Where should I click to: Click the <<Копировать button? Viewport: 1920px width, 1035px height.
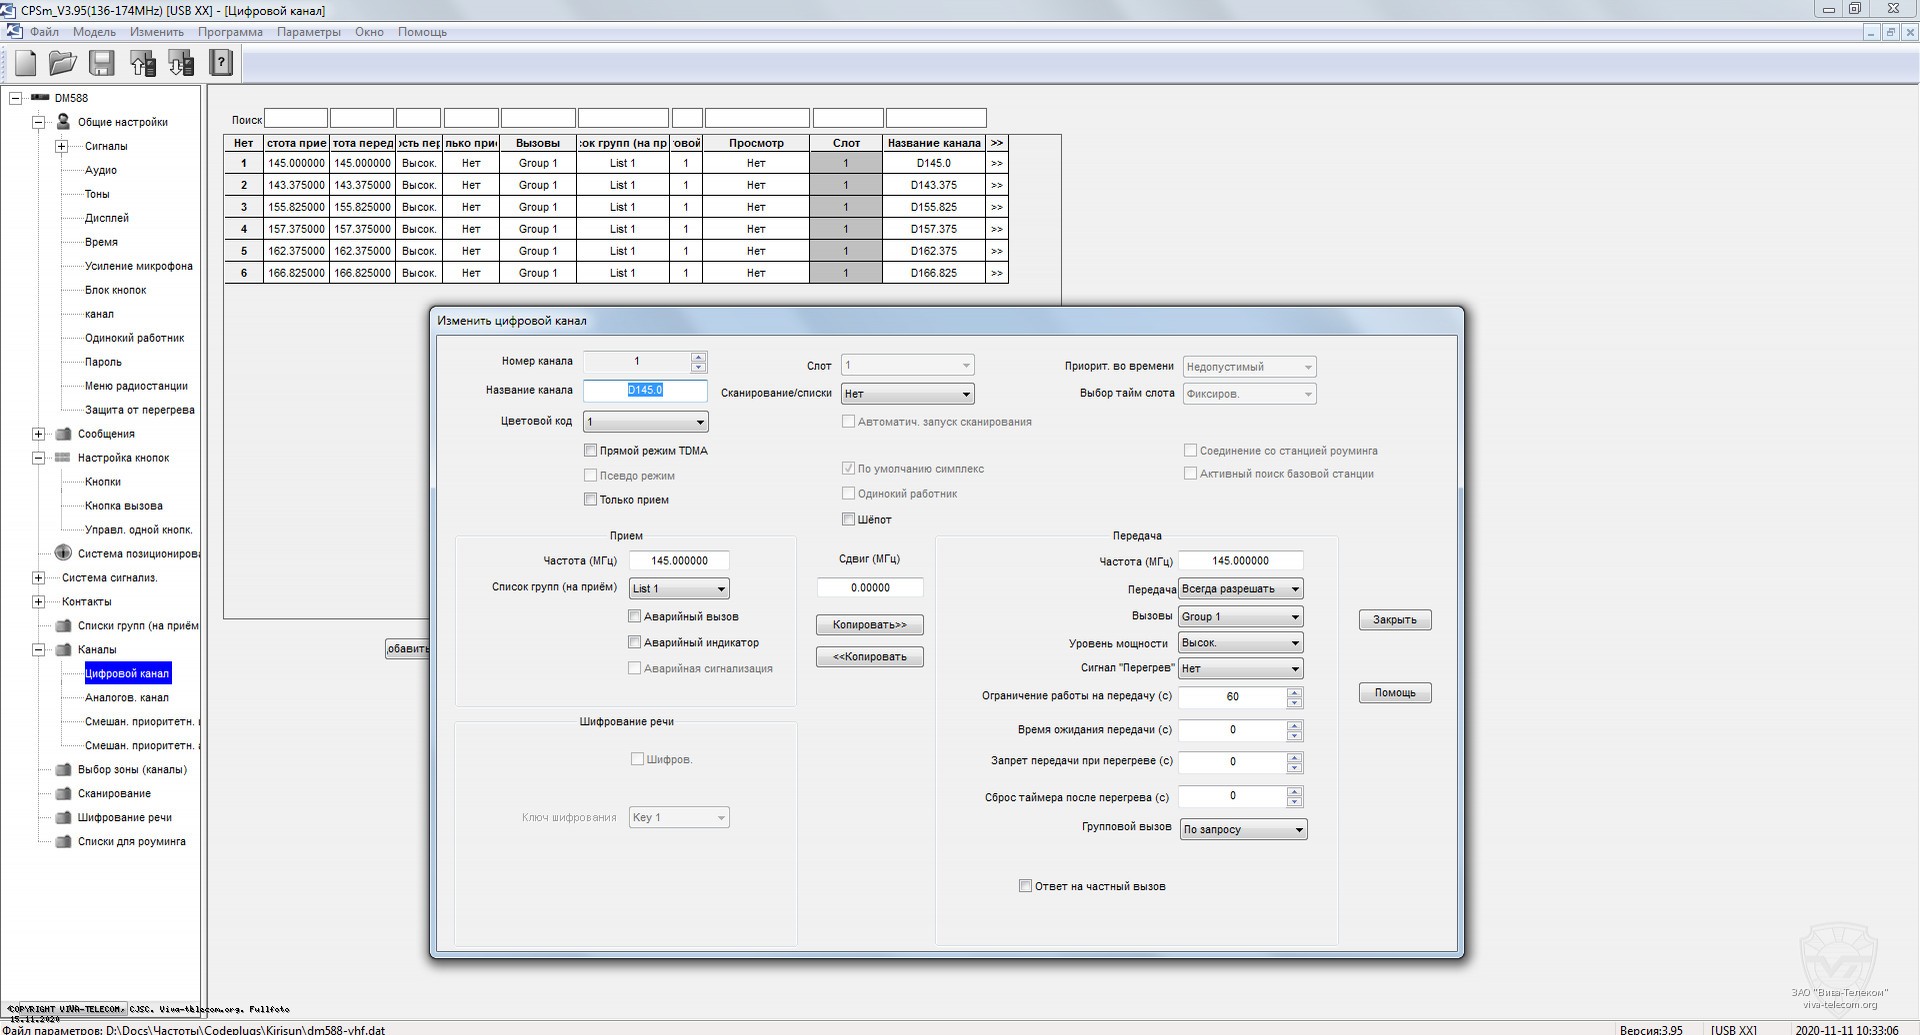[870, 657]
